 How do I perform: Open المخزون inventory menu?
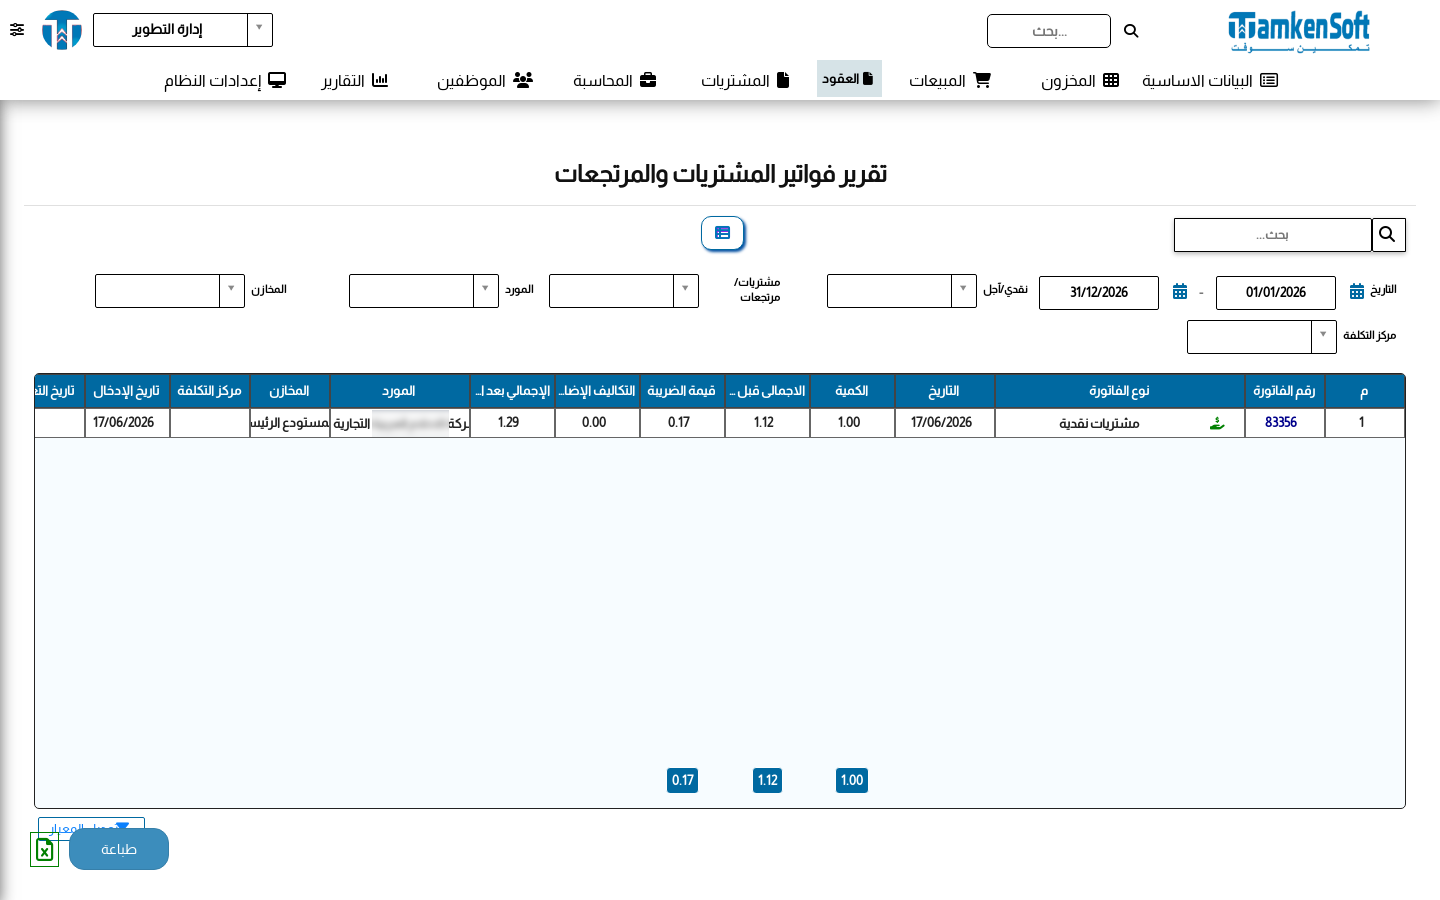coord(1080,80)
